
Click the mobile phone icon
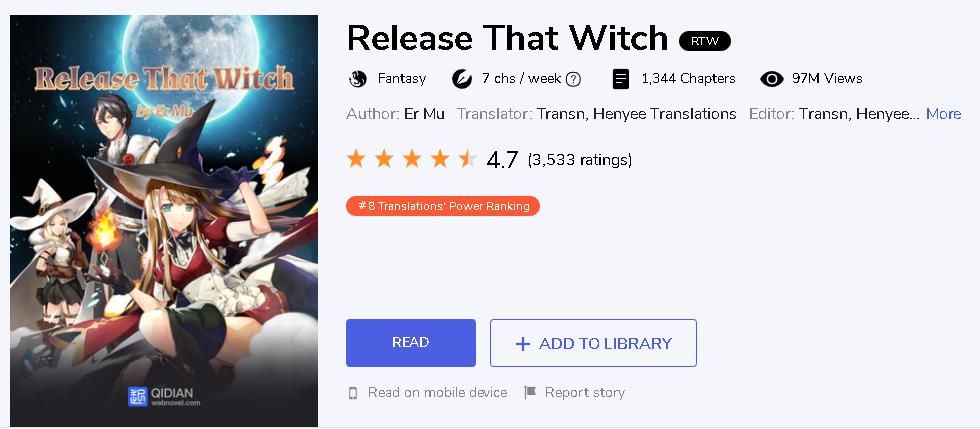353,393
